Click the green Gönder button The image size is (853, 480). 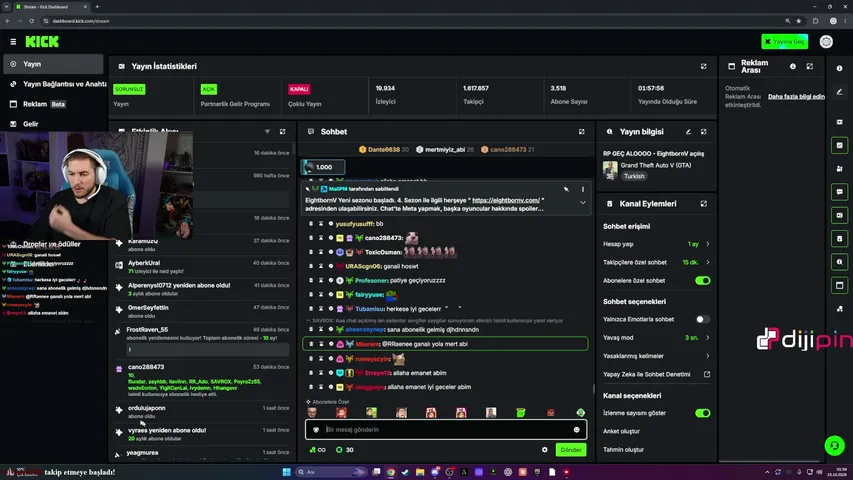click(x=571, y=450)
